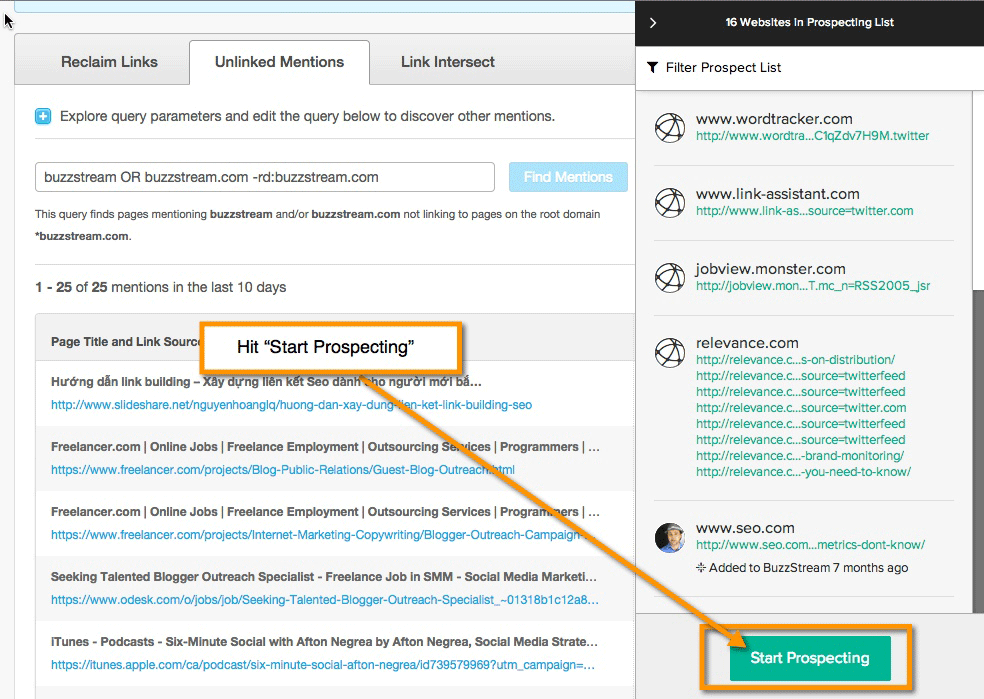Click the www.wordtracker.com site name

(x=774, y=119)
